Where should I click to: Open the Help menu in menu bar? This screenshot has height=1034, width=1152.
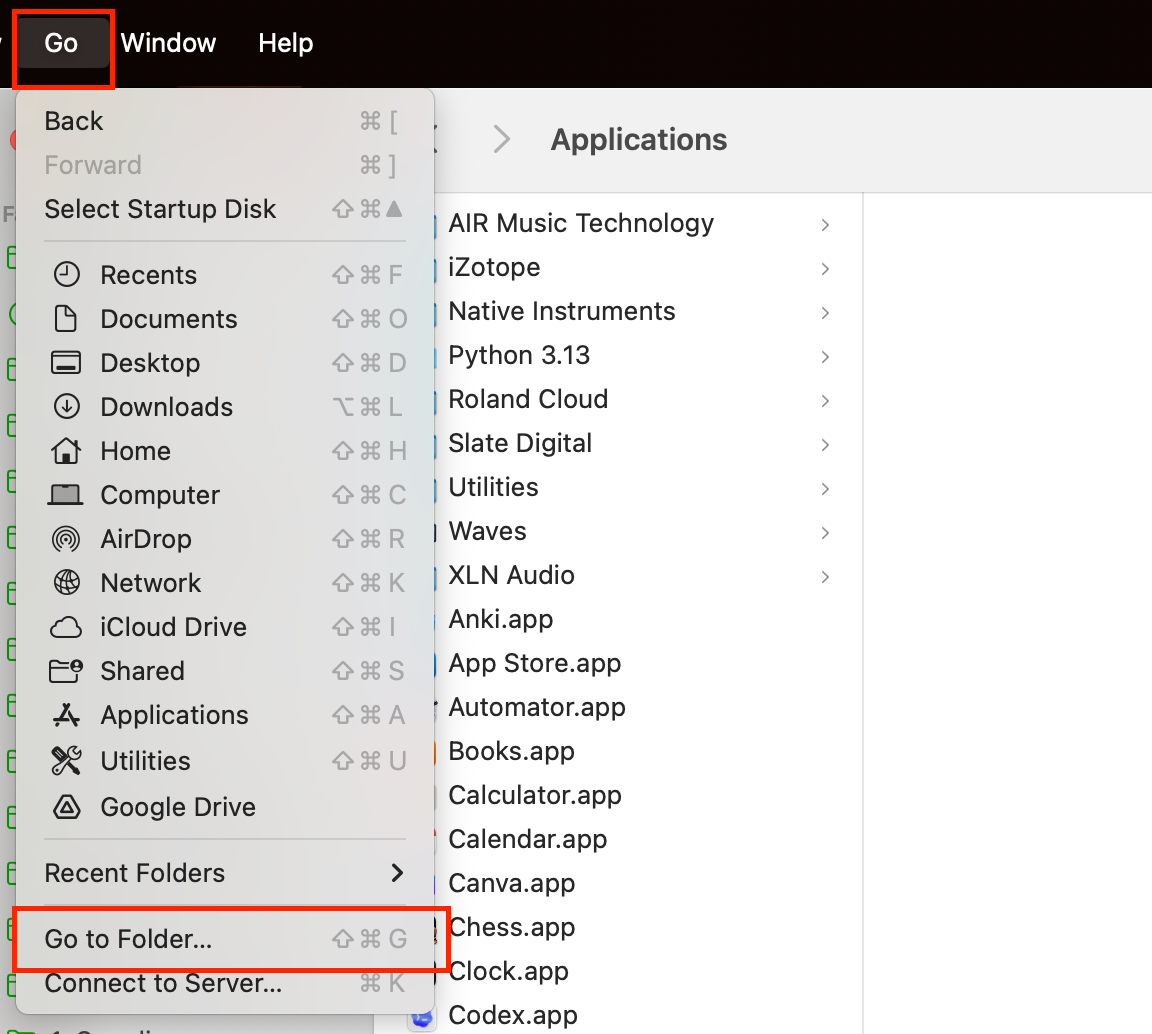285,43
